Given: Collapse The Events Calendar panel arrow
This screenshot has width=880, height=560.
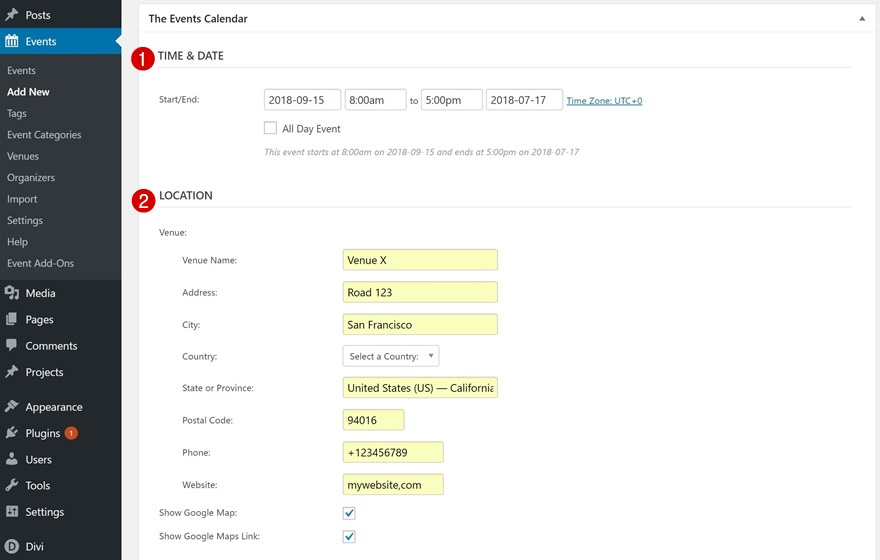Looking at the screenshot, I should [x=862, y=18].
